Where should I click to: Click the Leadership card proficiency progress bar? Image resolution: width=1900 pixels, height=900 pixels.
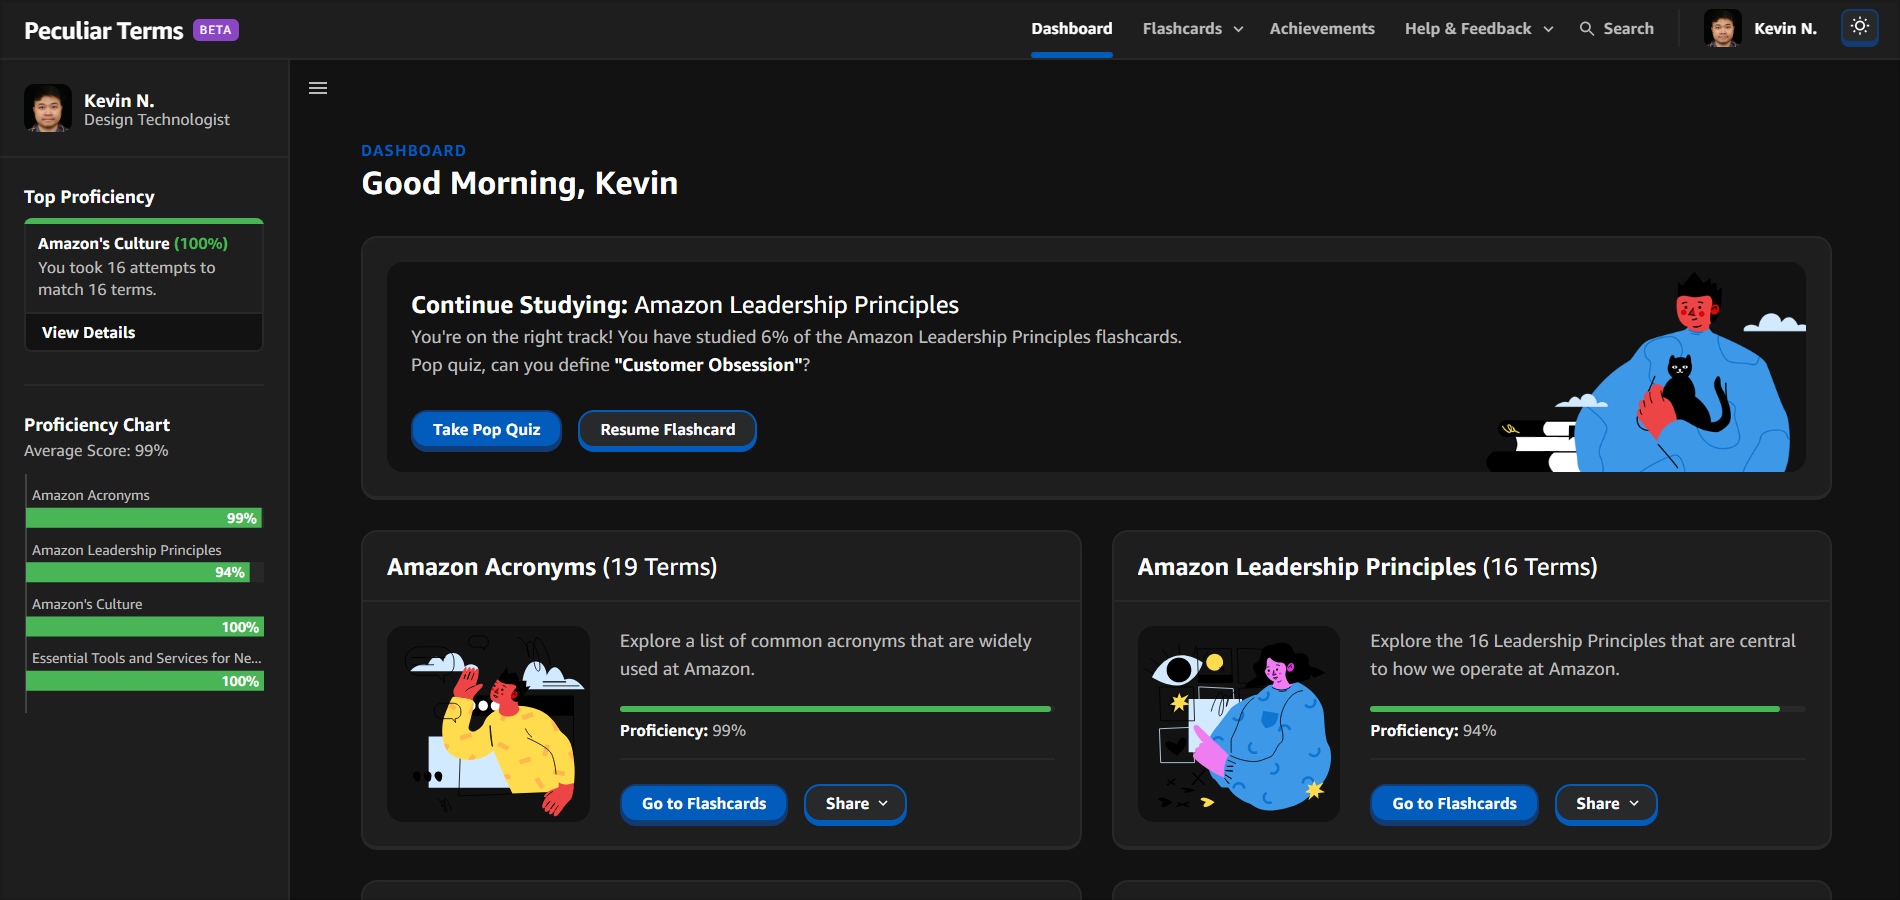pyautogui.click(x=1588, y=709)
